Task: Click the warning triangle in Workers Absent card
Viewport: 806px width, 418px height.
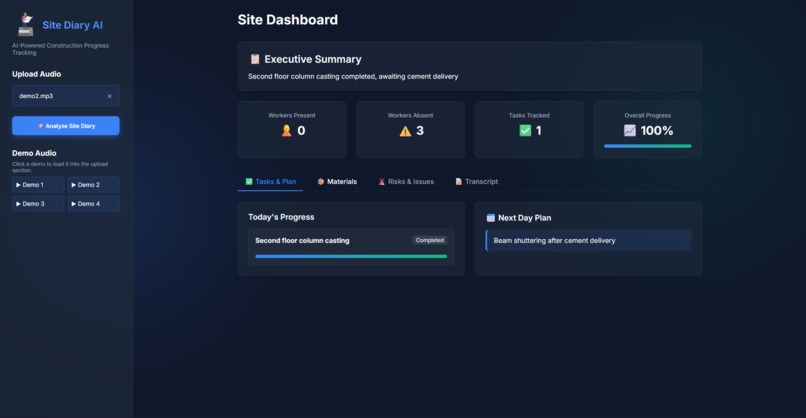Action: pos(405,131)
